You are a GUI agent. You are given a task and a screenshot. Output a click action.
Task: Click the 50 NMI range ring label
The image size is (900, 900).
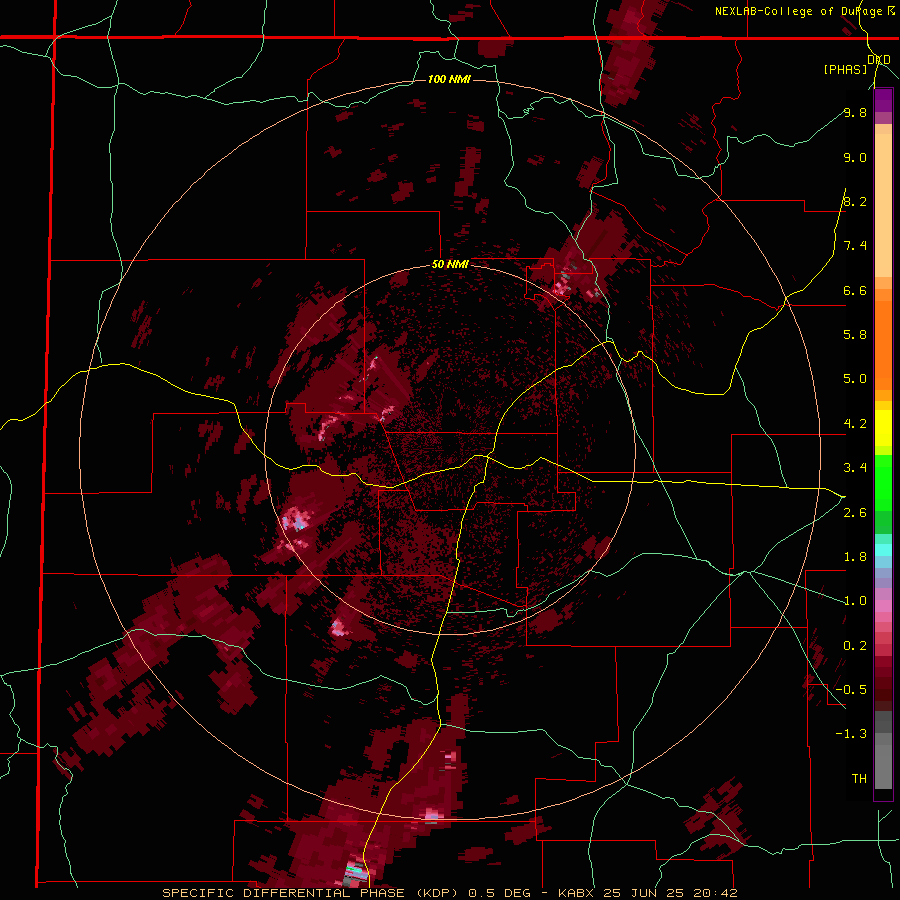450,265
